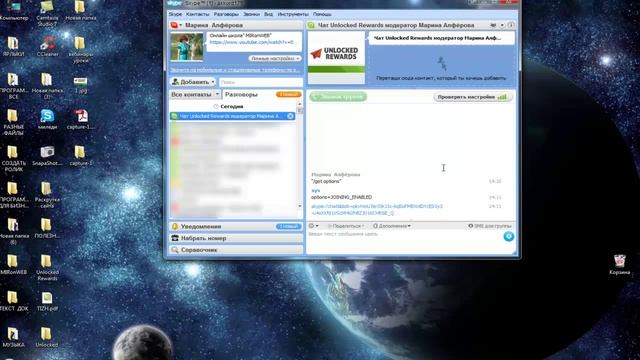Open the chat header dropdown arrow

(502, 25)
